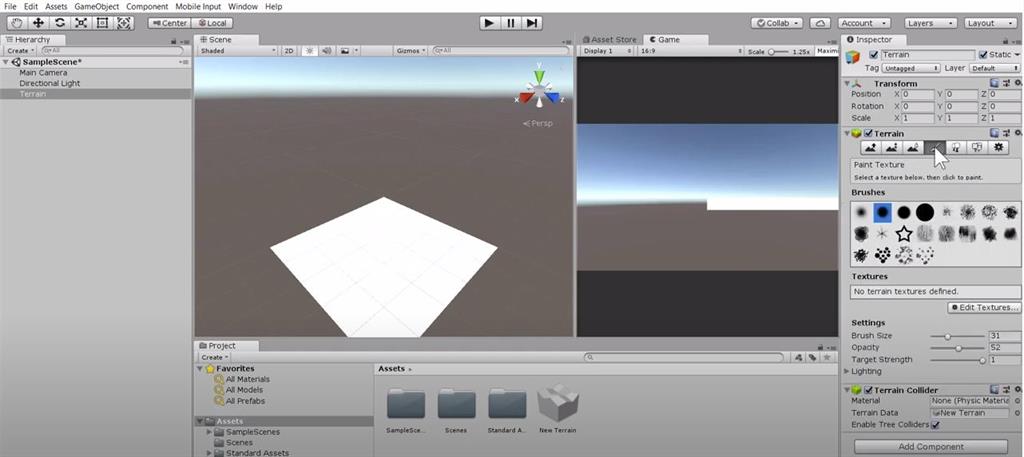
Task: Choose the star-shaped brush
Action: pyautogui.click(x=903, y=233)
